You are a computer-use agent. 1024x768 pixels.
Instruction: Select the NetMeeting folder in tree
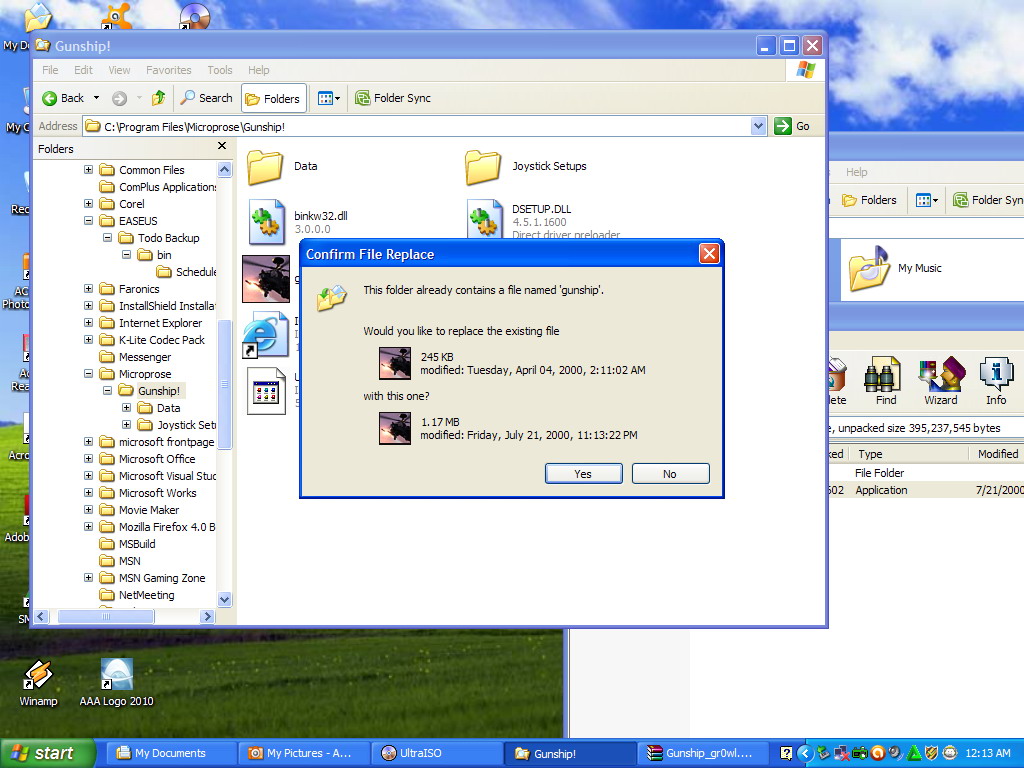(x=146, y=594)
